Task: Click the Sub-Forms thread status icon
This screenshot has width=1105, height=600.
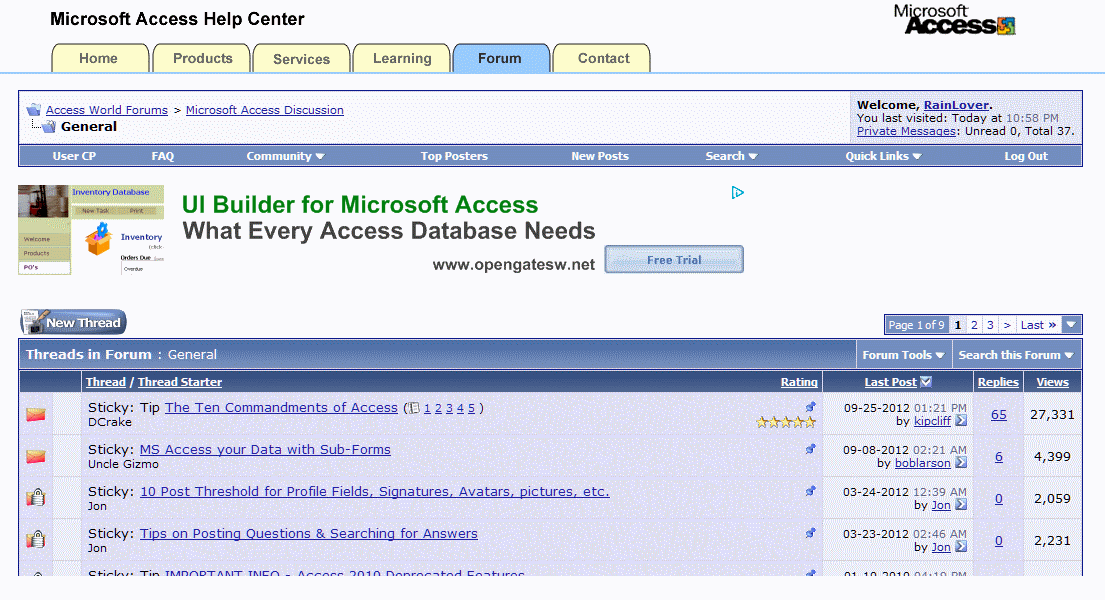Action: tap(36, 457)
